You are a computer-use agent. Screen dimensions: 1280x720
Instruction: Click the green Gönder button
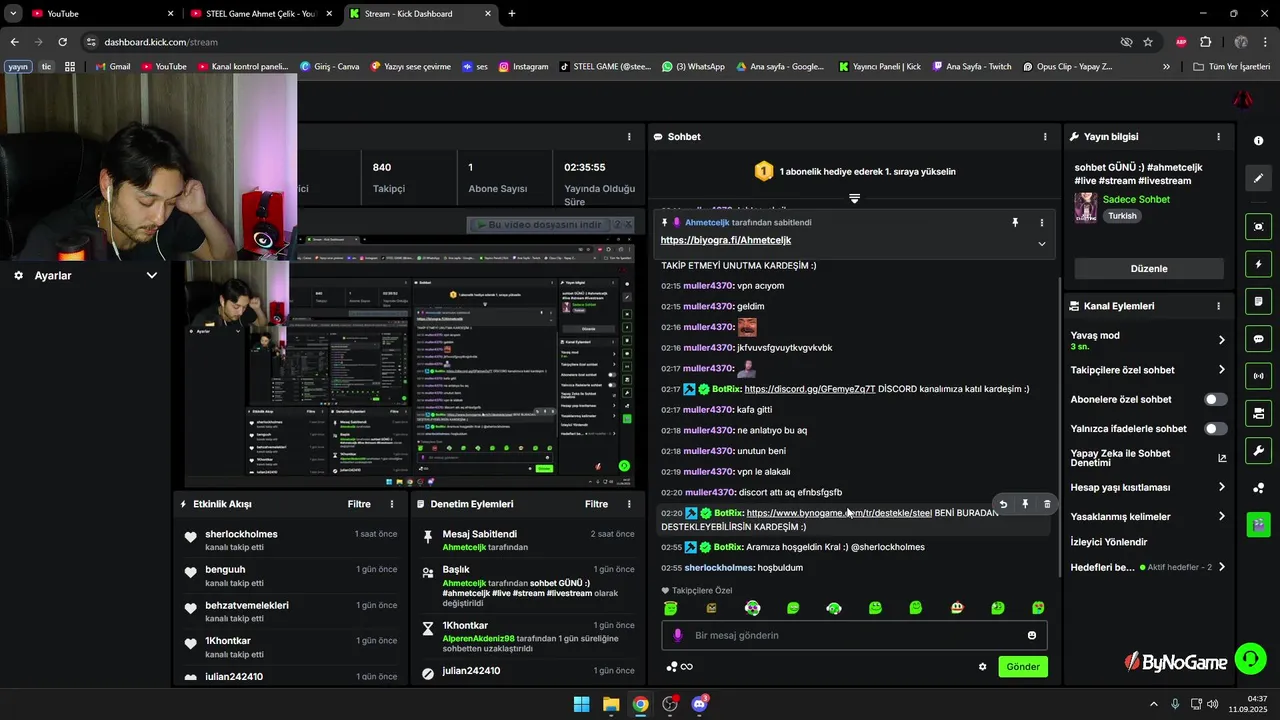point(1023,667)
